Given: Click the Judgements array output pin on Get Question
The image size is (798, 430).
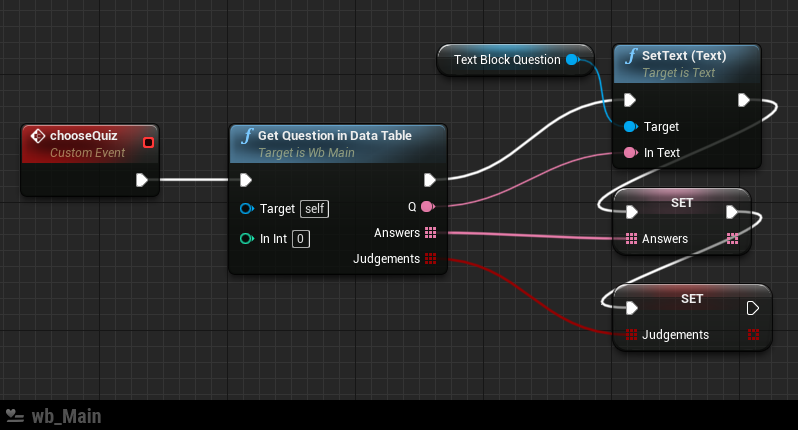Looking at the screenshot, I should coord(431,259).
